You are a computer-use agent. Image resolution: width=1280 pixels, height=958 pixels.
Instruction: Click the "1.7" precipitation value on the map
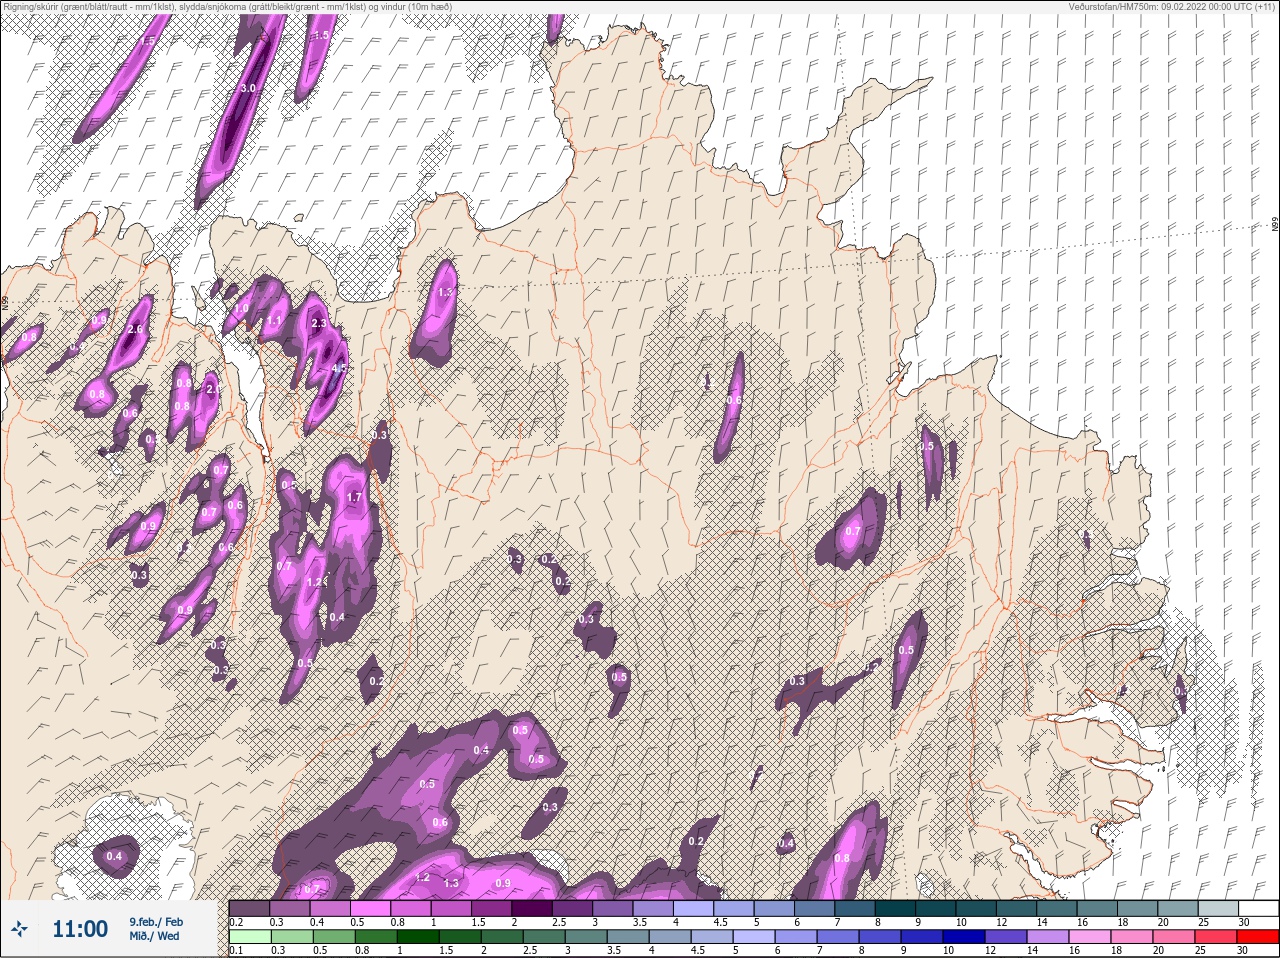point(353,497)
